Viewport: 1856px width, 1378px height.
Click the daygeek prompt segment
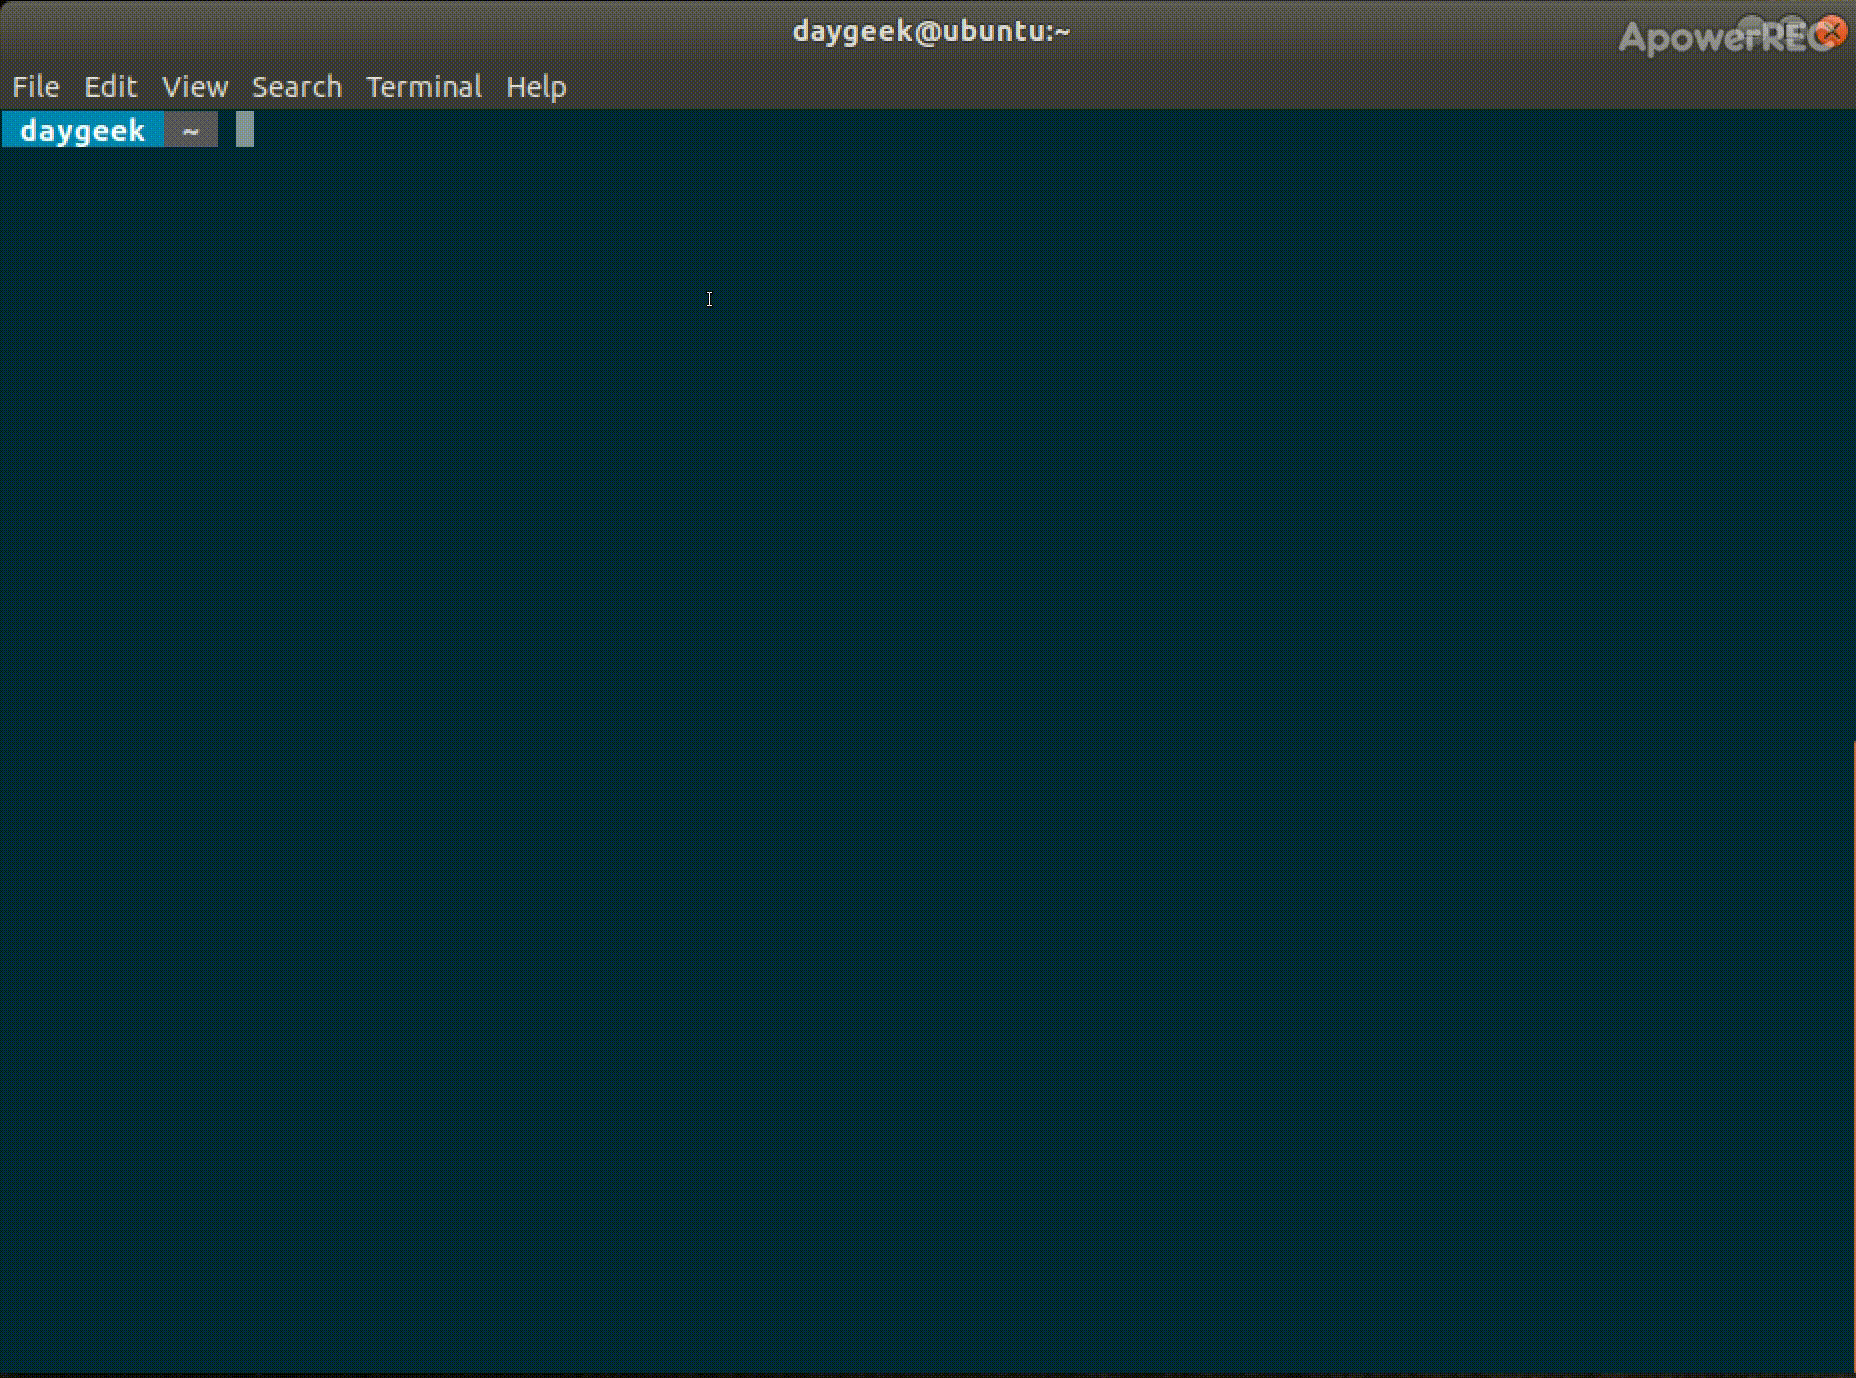point(82,130)
